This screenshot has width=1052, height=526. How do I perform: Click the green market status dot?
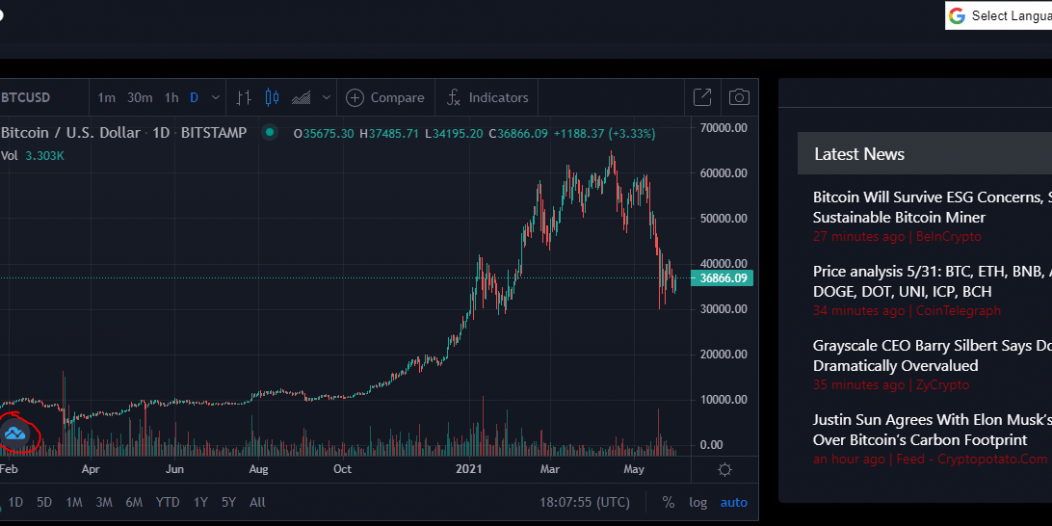pos(270,133)
